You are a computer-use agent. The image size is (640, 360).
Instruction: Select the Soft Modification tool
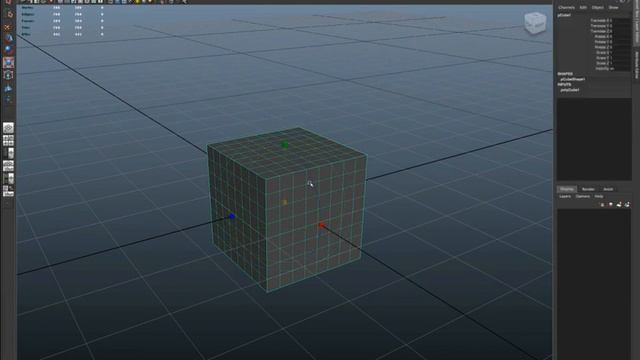click(9, 88)
